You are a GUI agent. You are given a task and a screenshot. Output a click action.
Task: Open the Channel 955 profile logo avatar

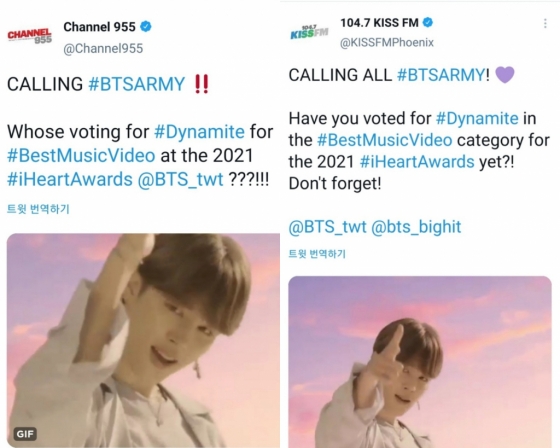pyautogui.click(x=30, y=36)
